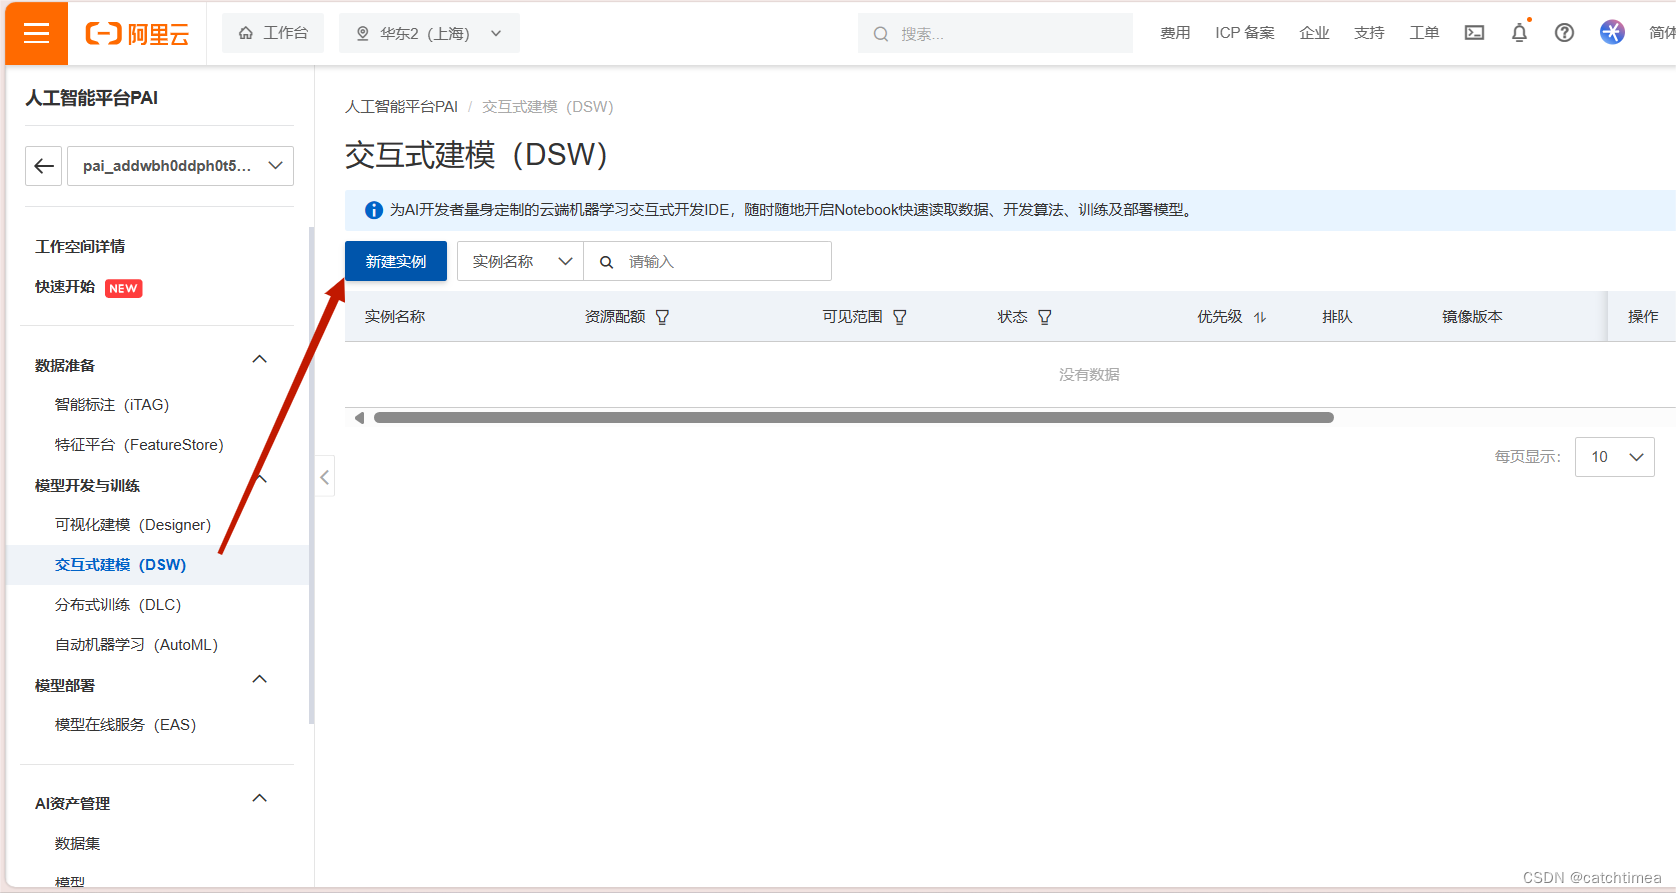Viewport: 1676px width, 893px height.
Task: Click the 操作 column header
Action: pyautogui.click(x=1643, y=317)
